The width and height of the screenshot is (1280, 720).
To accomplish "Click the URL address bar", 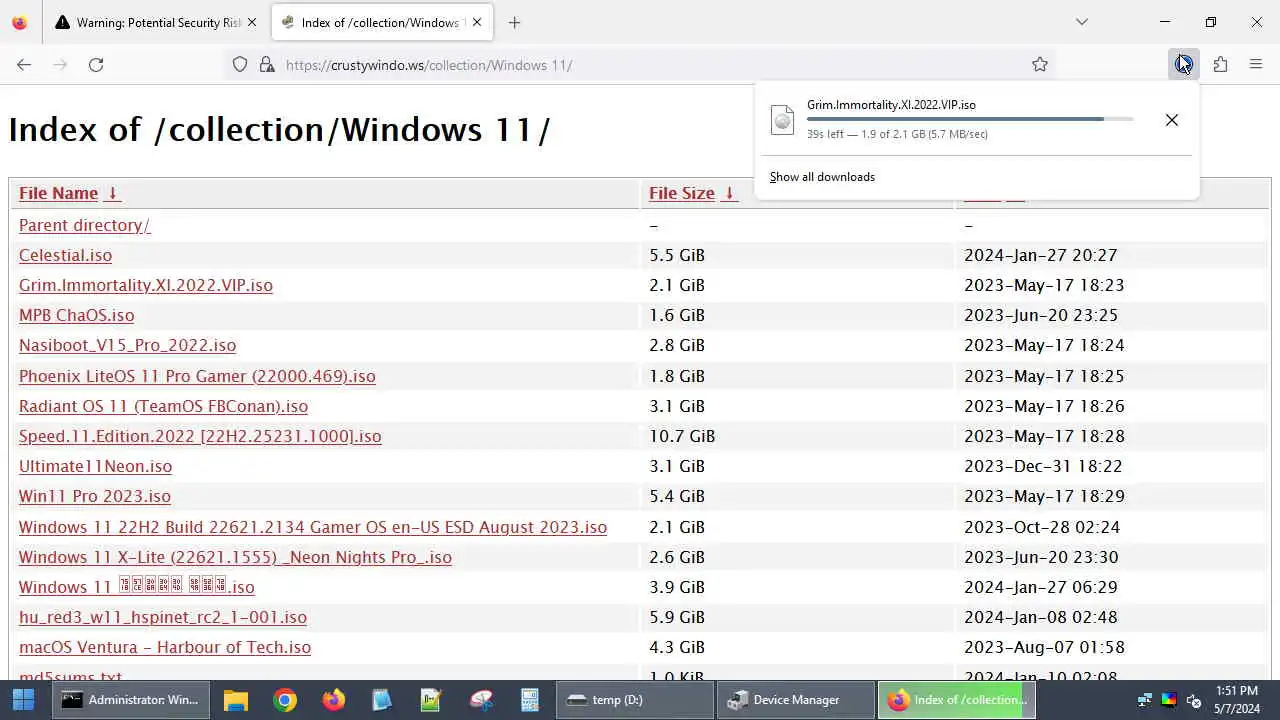I will coord(640,64).
